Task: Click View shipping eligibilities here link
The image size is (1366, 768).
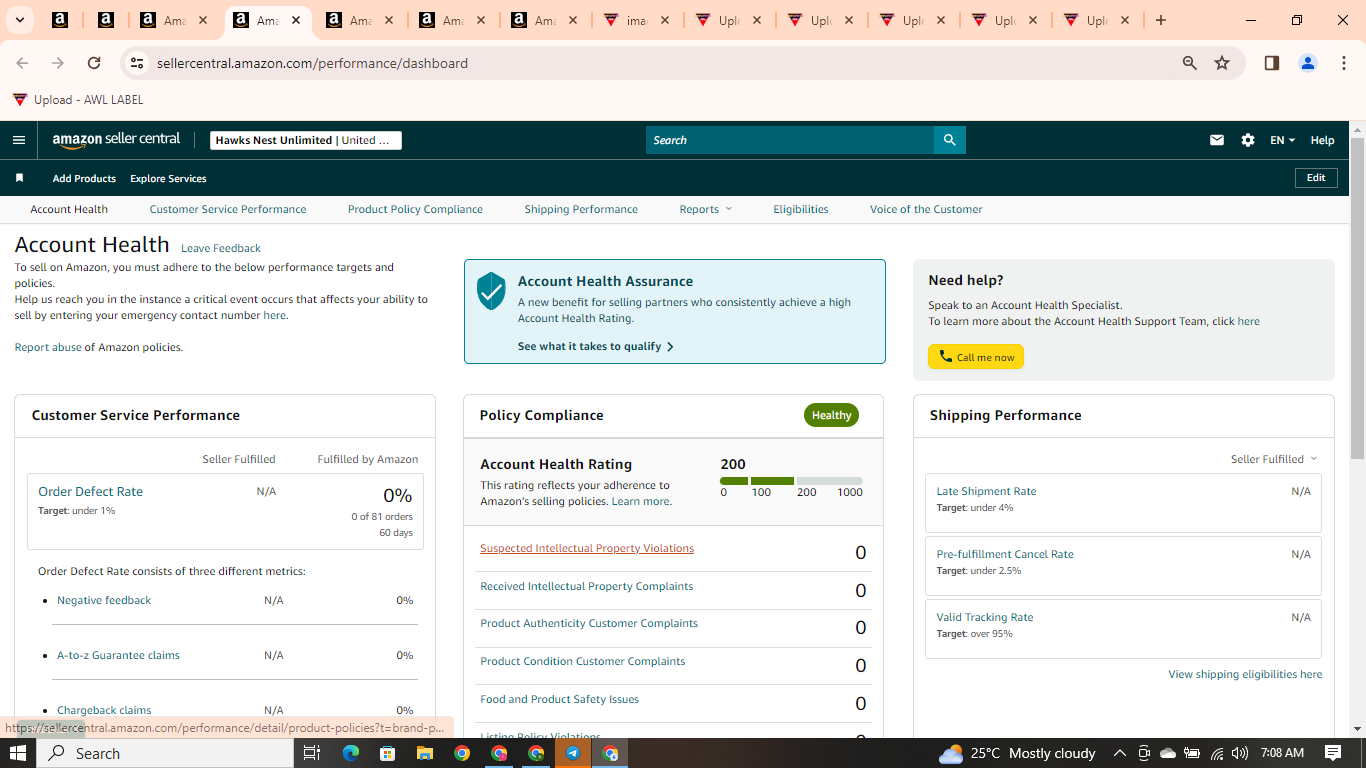Action: (x=1245, y=674)
